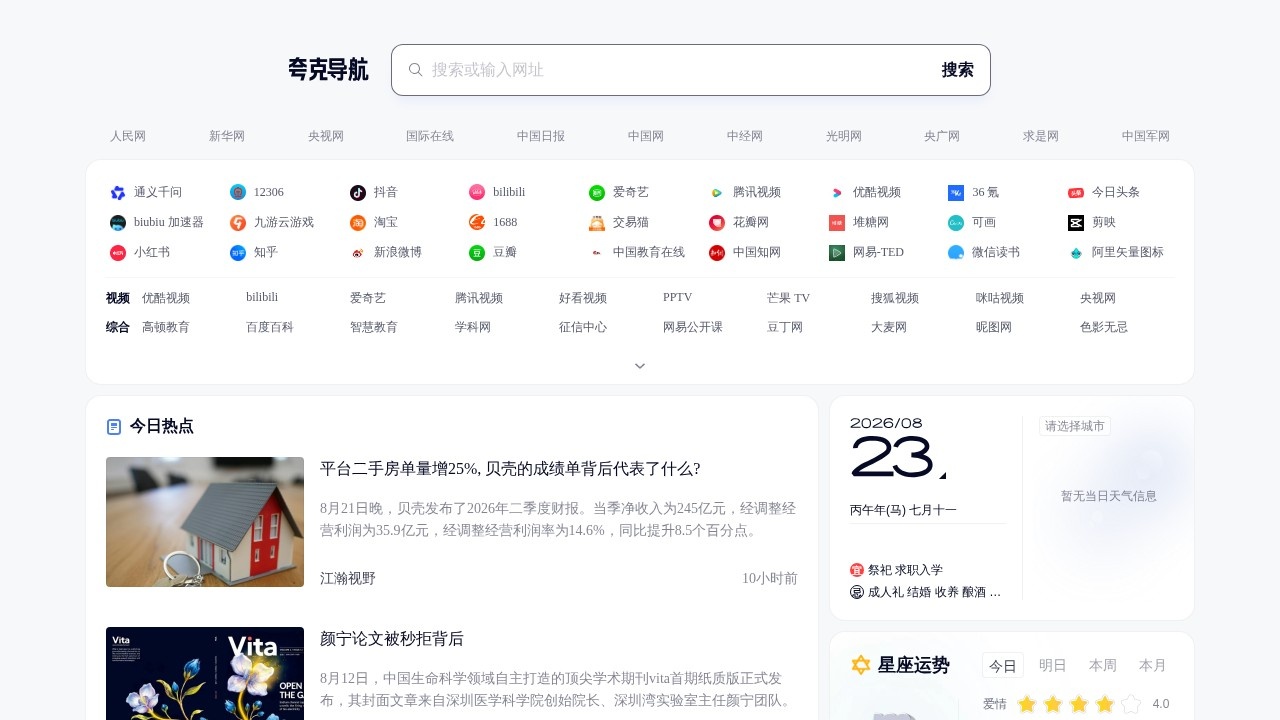Open the 征信中心 link
This screenshot has width=1280, height=720.
tap(583, 327)
